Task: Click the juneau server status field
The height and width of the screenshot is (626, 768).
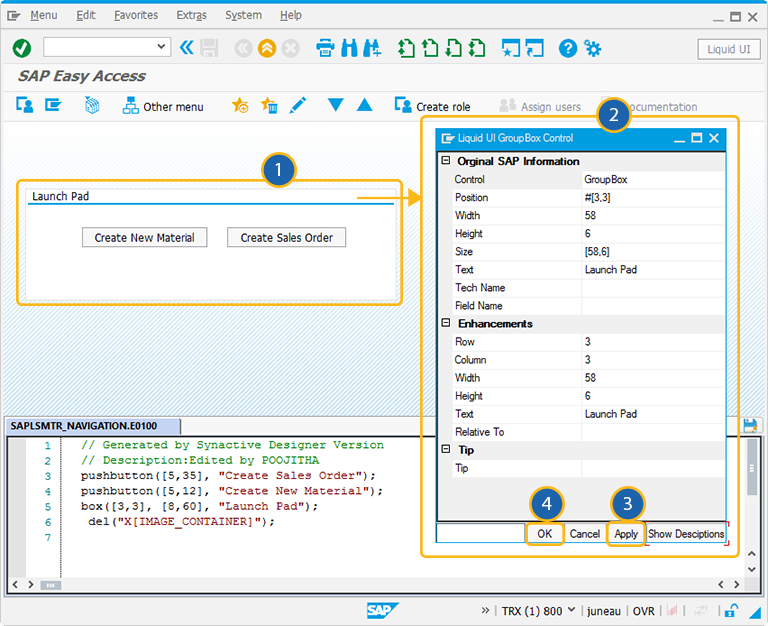Action: click(603, 611)
